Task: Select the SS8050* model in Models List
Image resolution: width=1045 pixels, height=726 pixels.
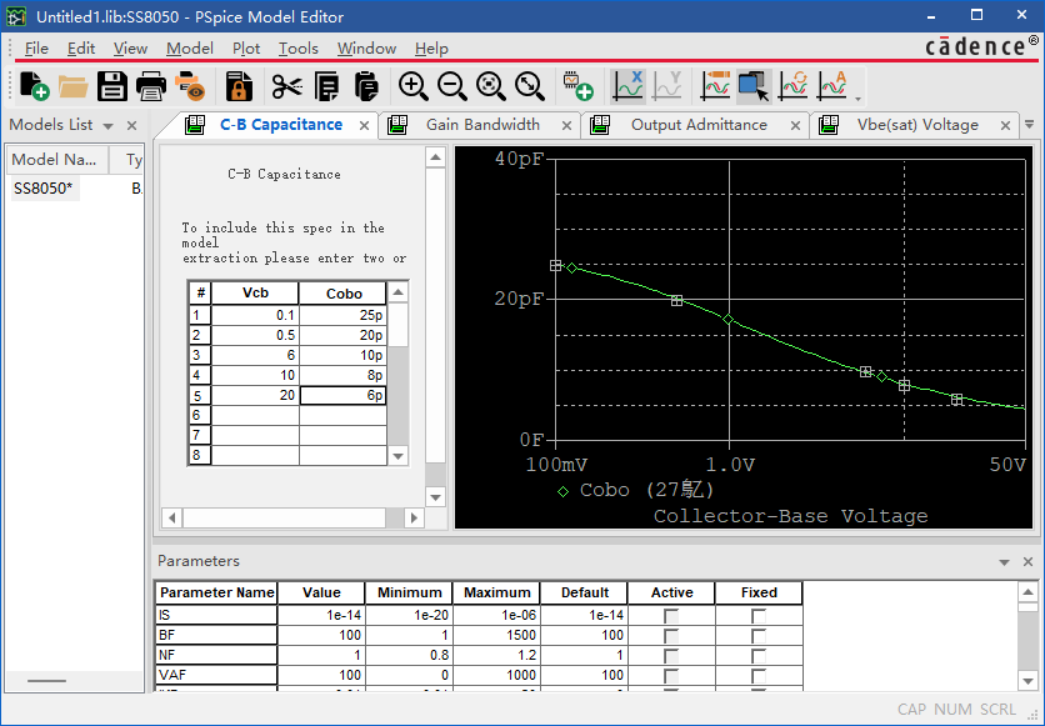Action: click(x=43, y=189)
